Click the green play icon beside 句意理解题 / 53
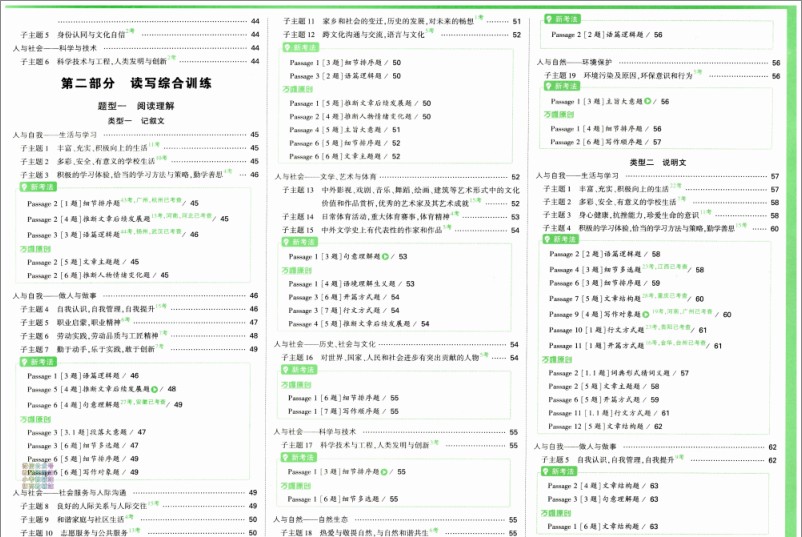The width and height of the screenshot is (802, 537). [385, 256]
